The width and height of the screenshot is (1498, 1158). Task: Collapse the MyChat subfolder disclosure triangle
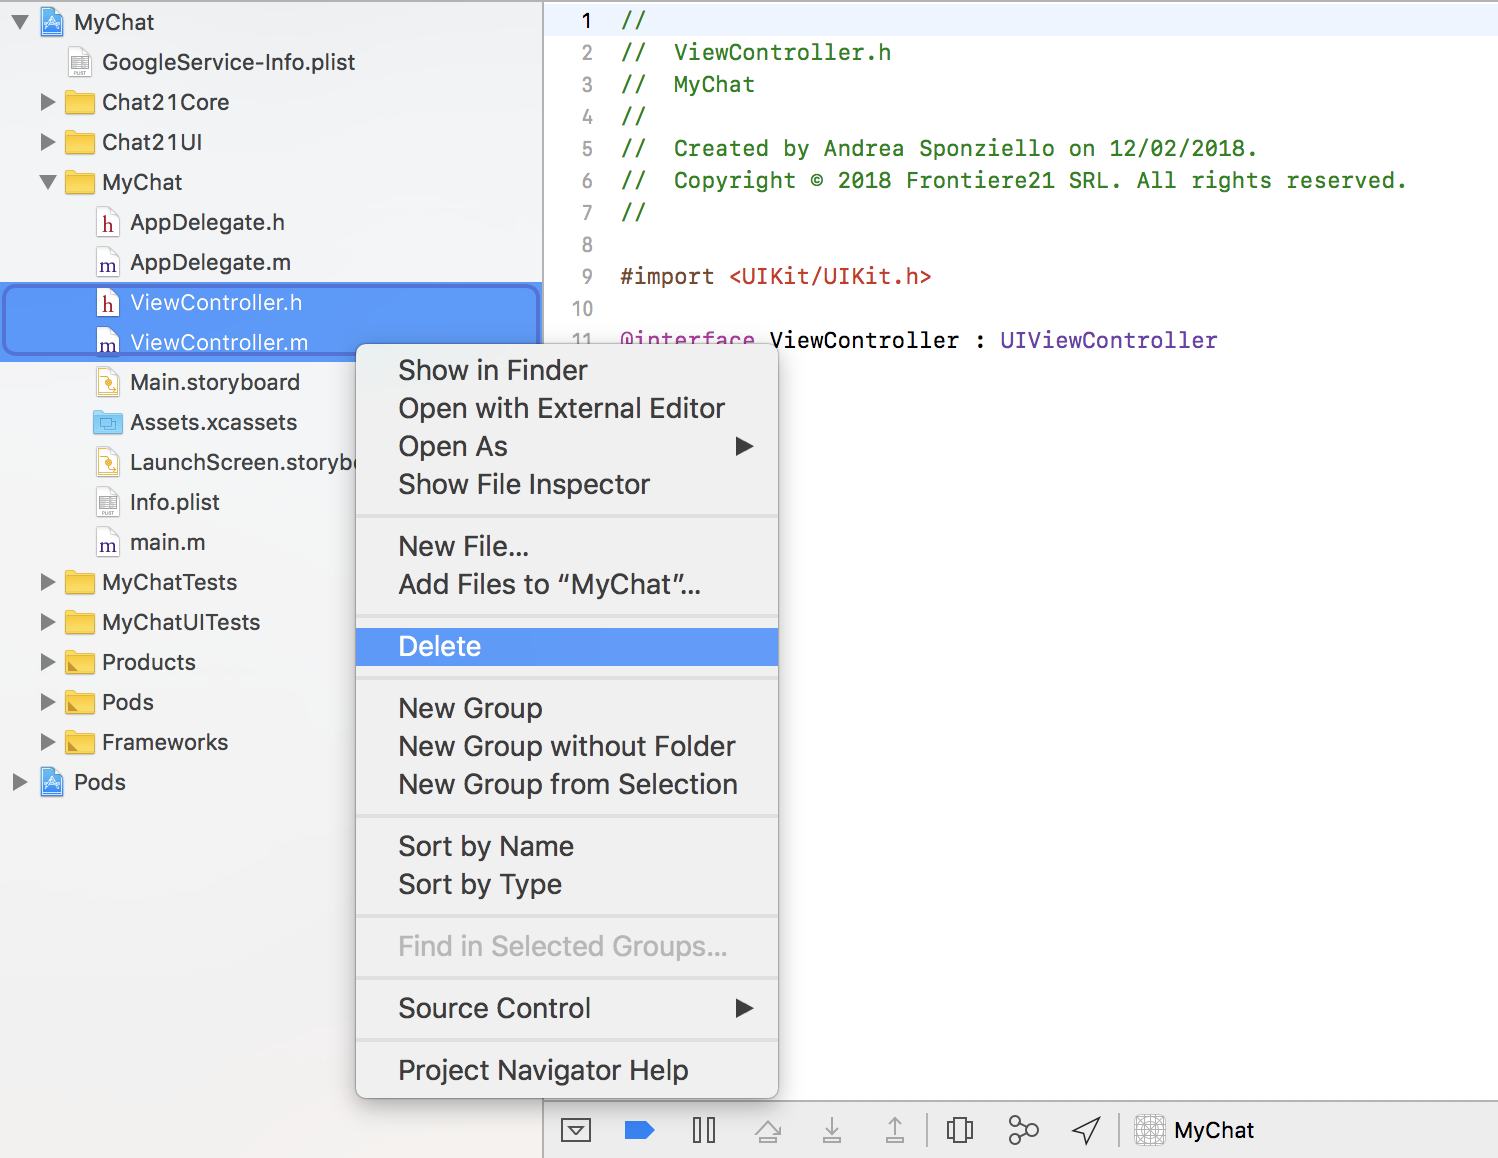coord(47,182)
